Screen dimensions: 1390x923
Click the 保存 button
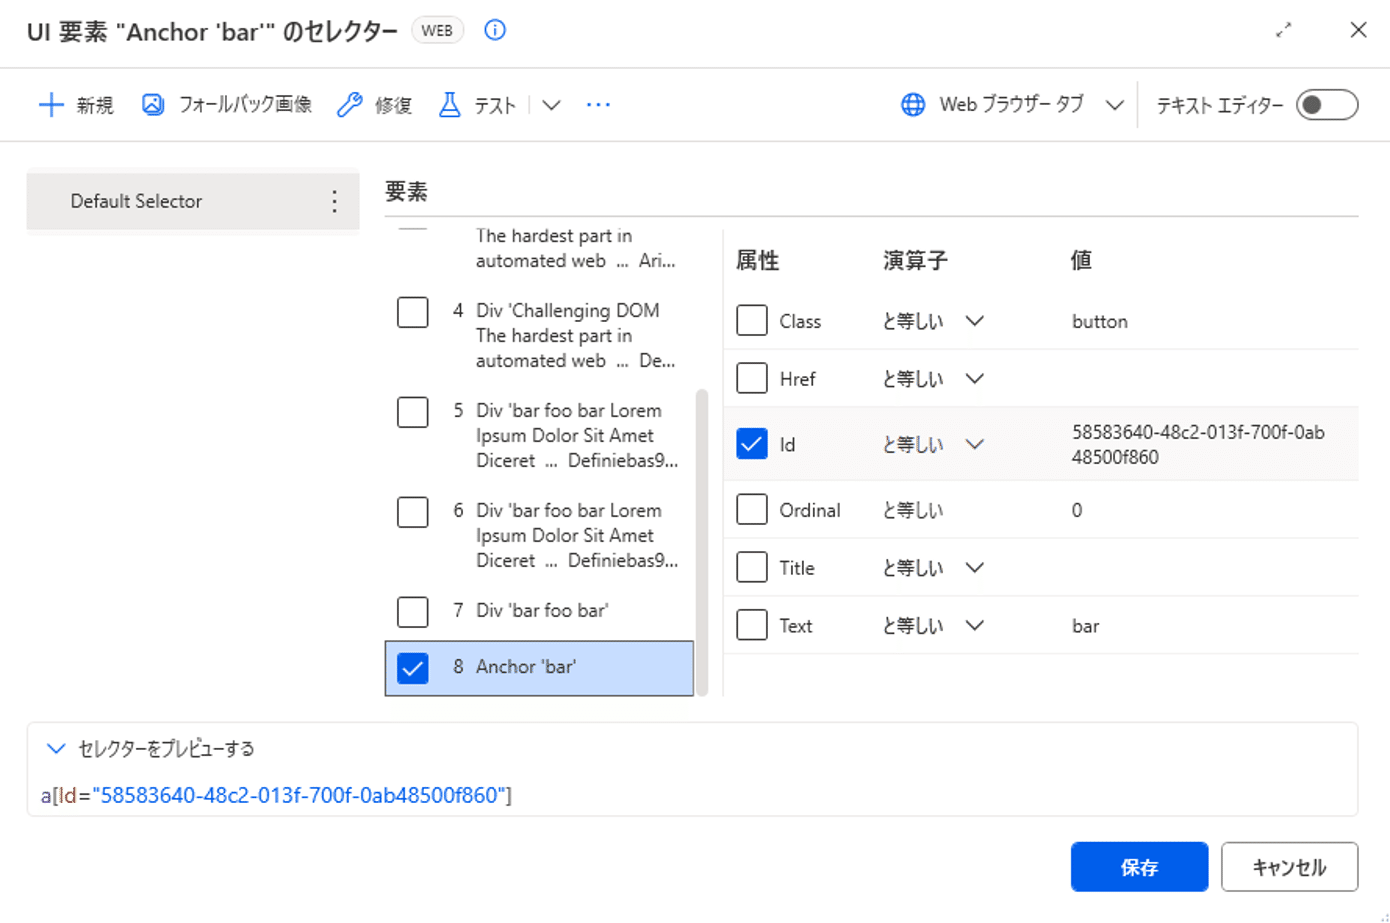[1139, 867]
